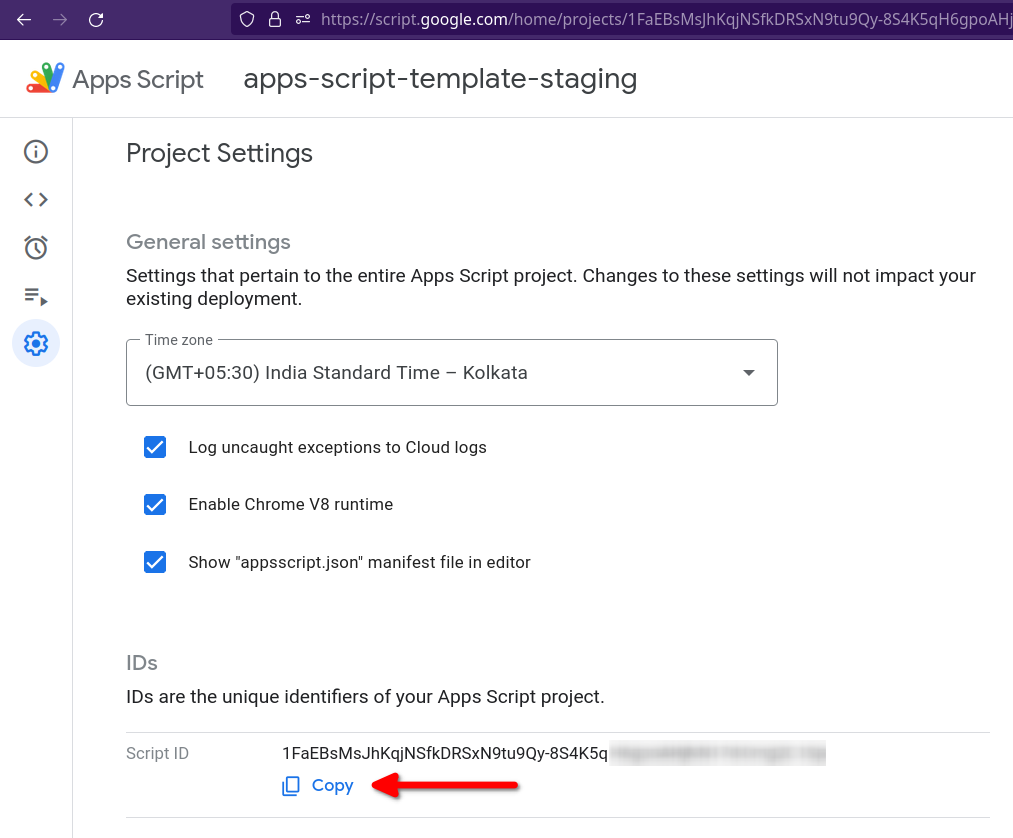
Task: Open the Time zone dropdown field
Action: tap(452, 373)
